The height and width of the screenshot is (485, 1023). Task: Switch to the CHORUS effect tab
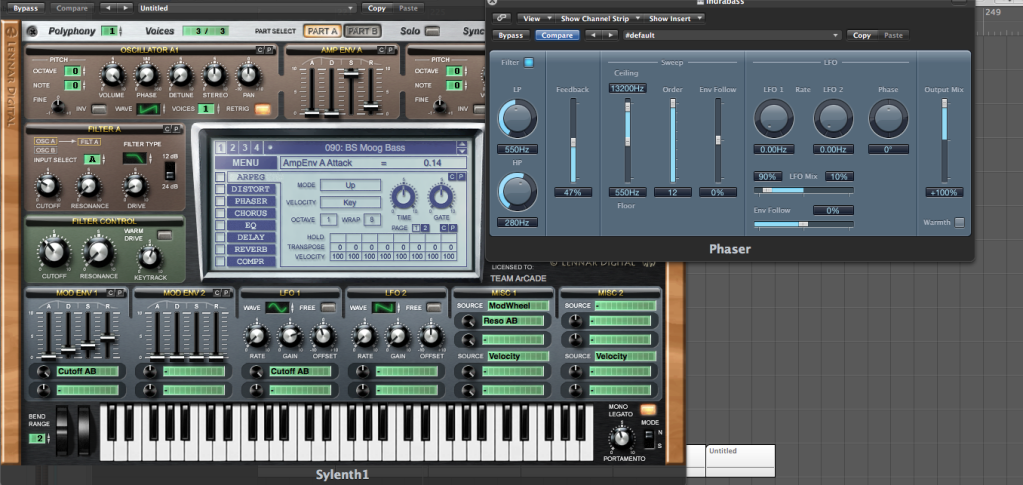(x=252, y=213)
